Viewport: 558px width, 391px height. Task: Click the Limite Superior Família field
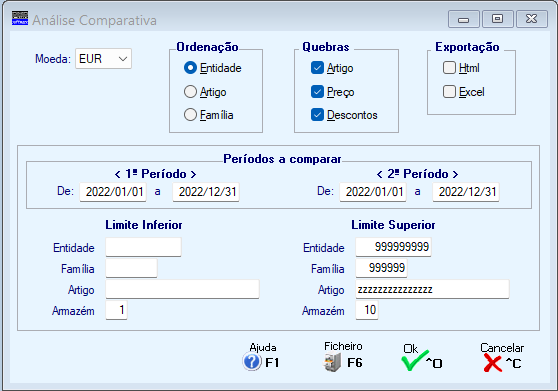tap(381, 268)
